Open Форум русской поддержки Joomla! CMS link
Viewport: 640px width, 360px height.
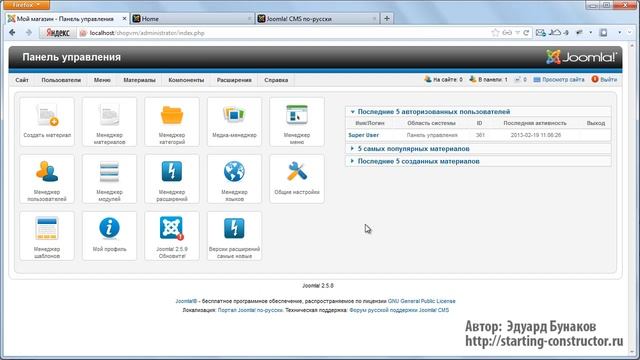click(x=399, y=310)
